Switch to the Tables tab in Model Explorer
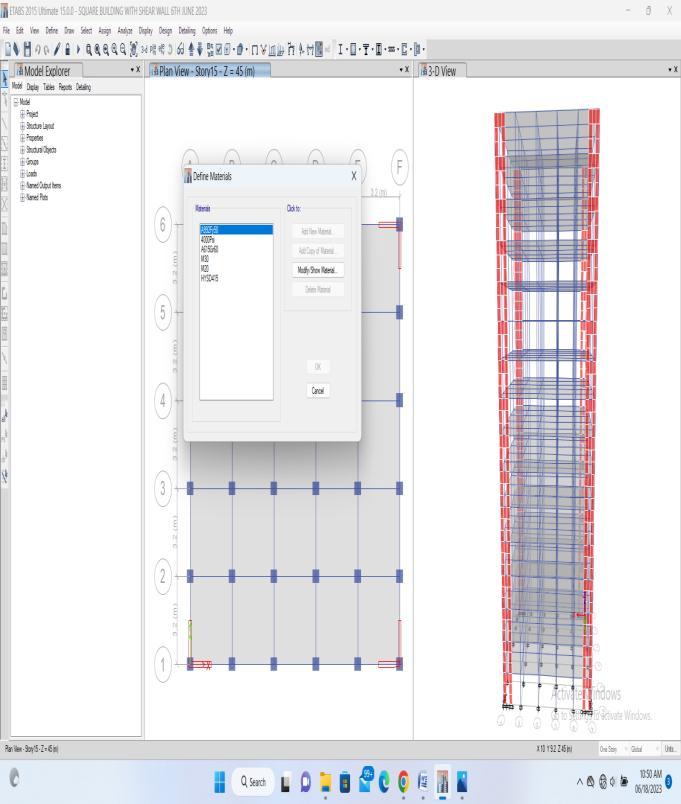The width and height of the screenshot is (681, 804). click(49, 87)
